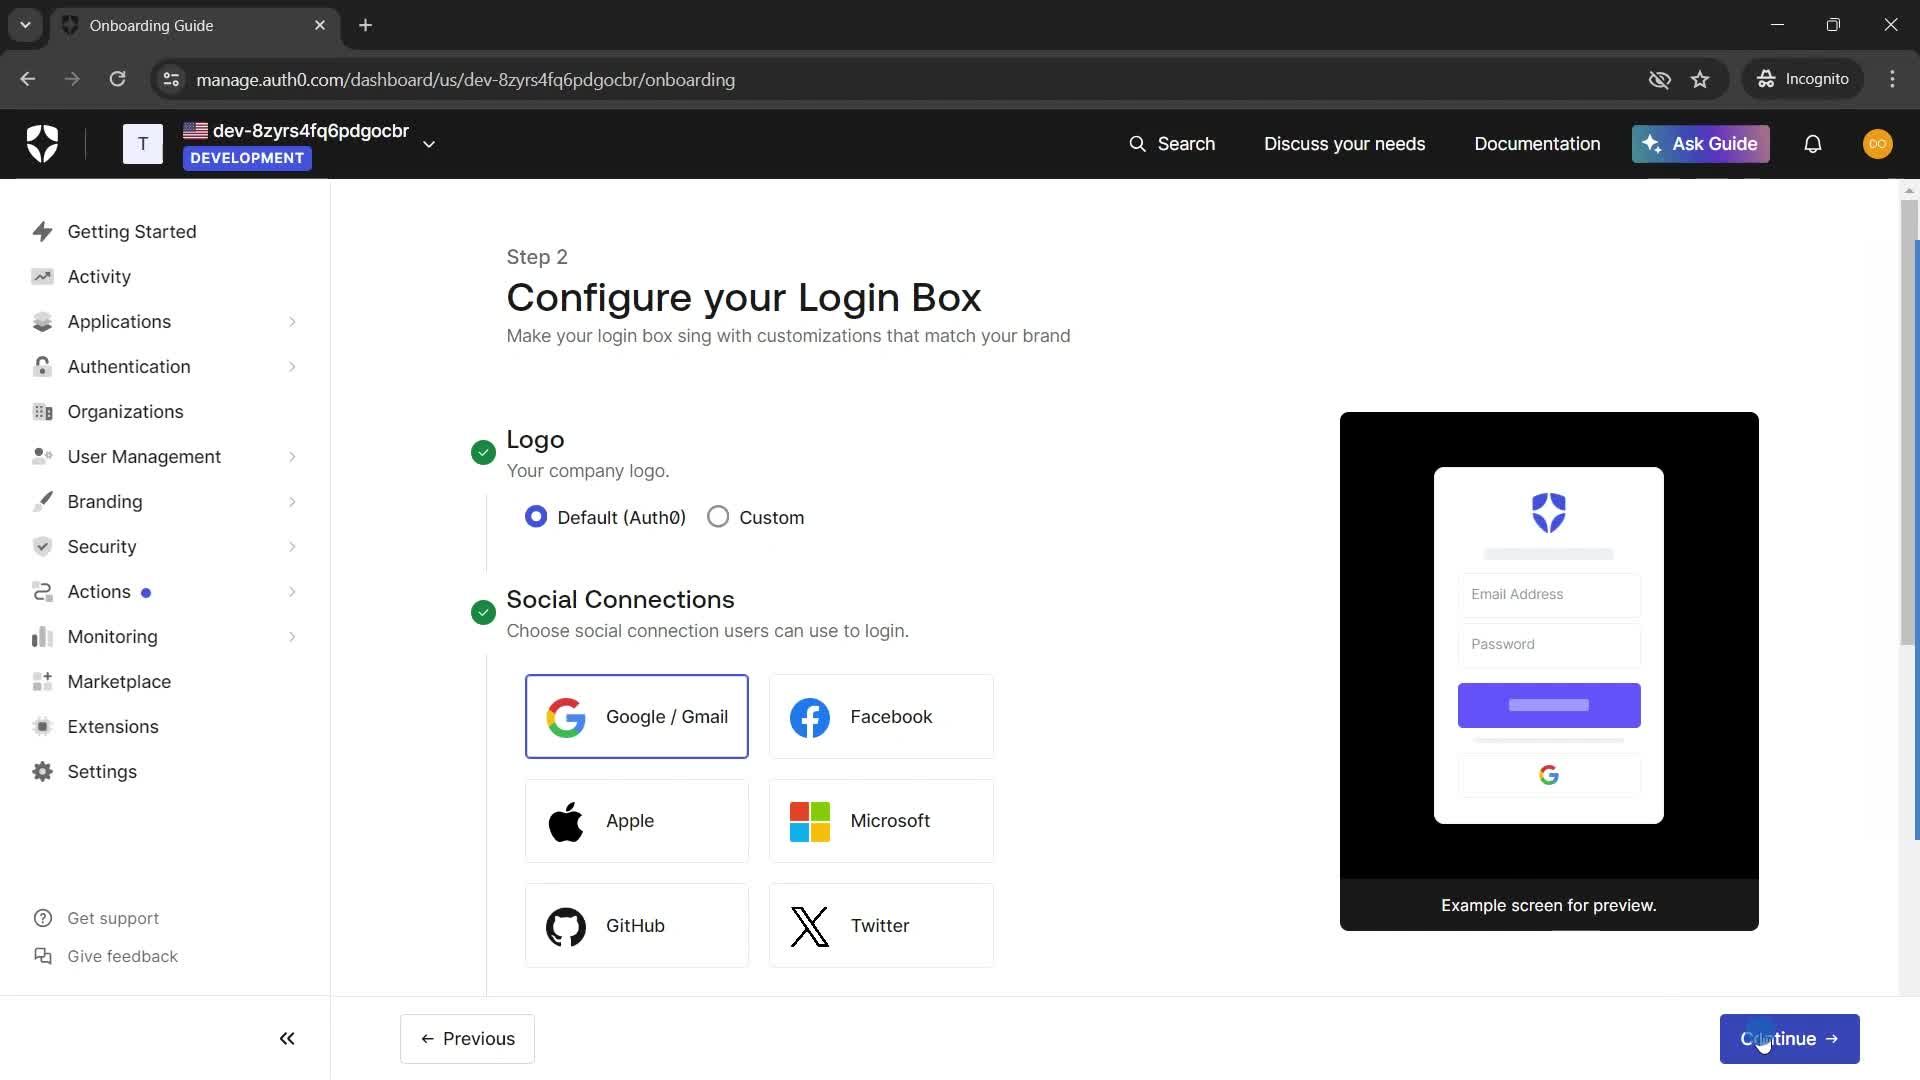Expand the Monitoring submenu chevron
1920x1080 pixels.
point(292,637)
